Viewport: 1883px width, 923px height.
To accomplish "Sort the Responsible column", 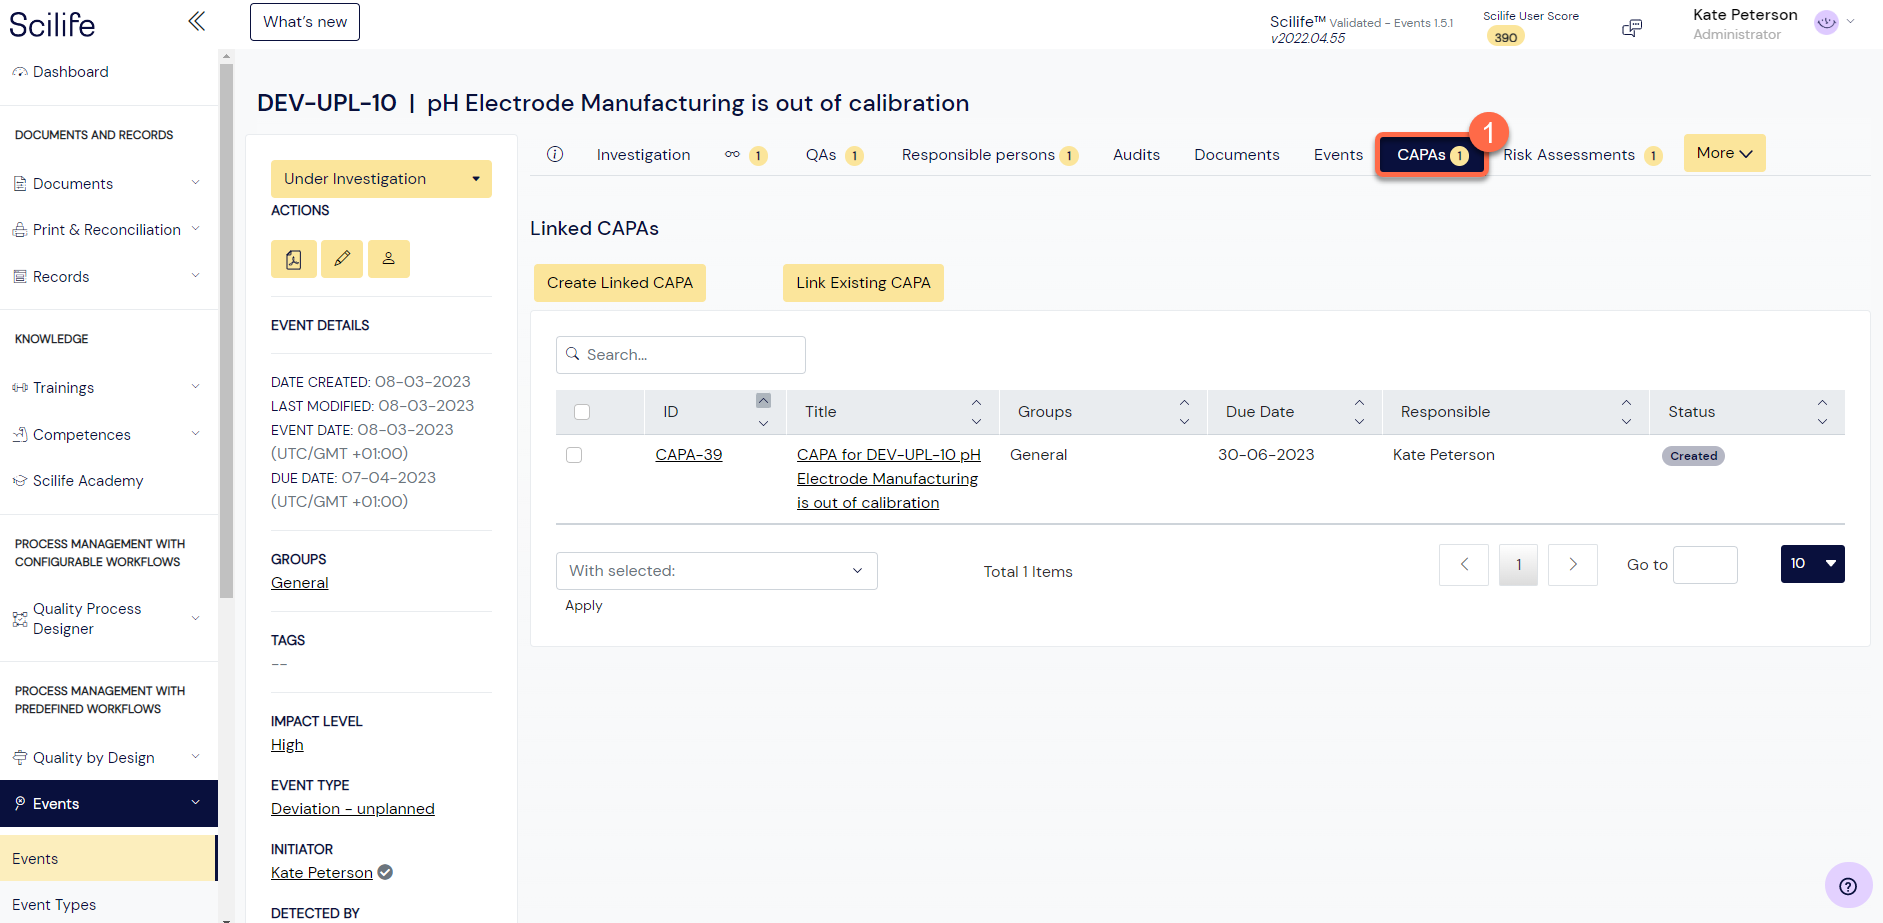I will pos(1626,412).
